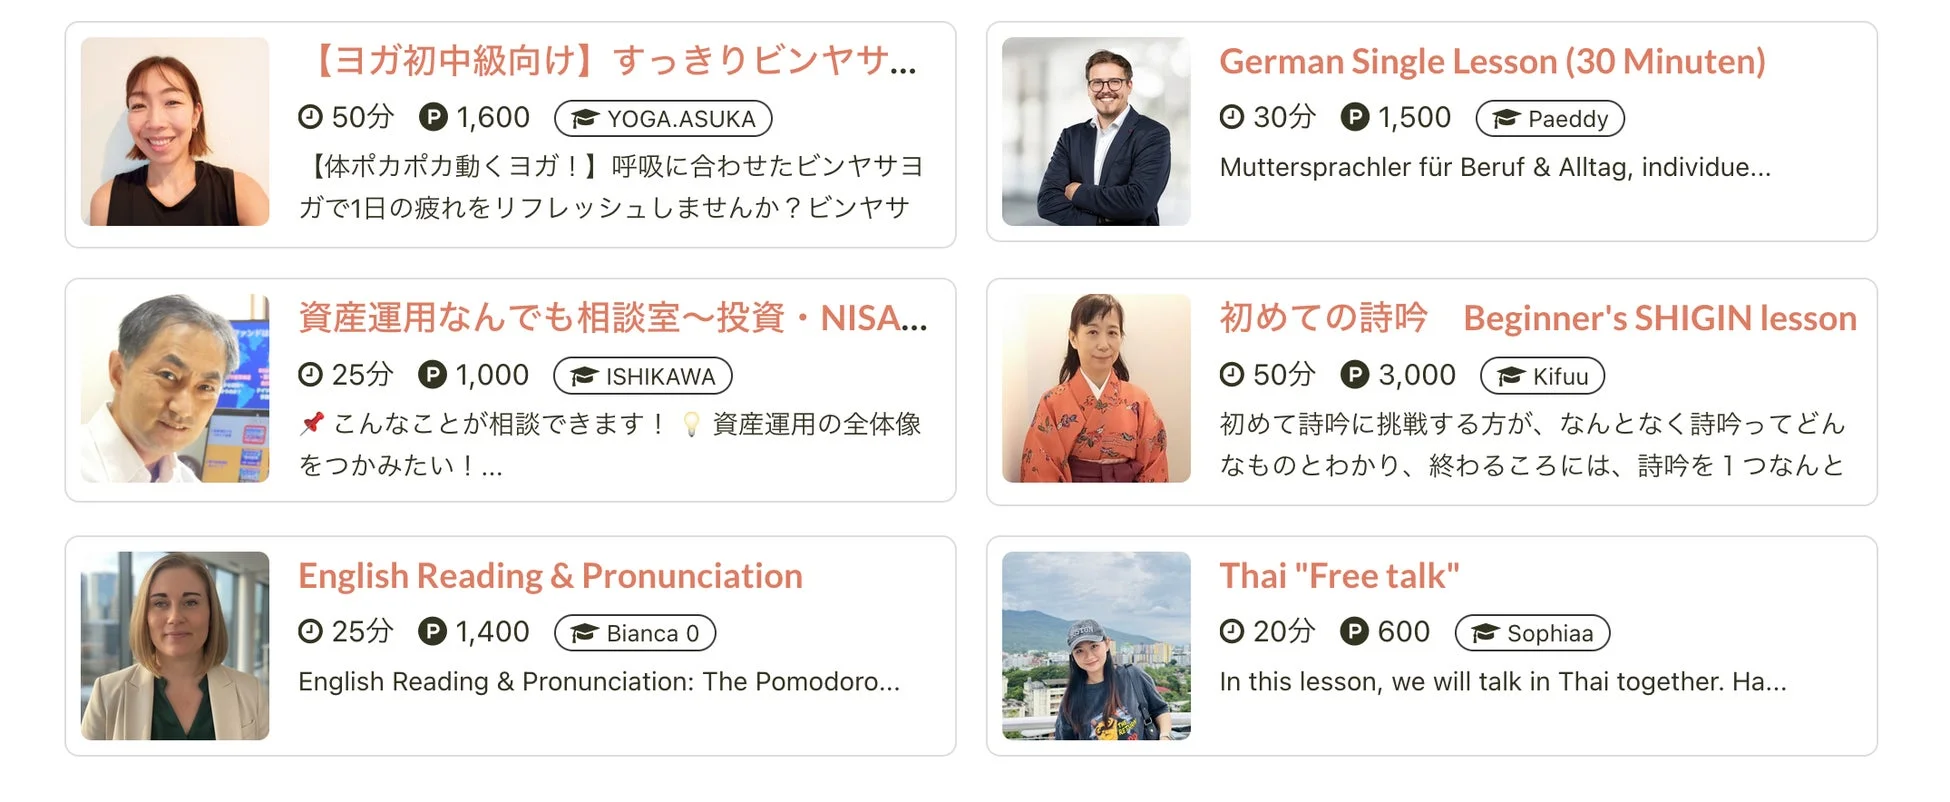Image resolution: width=1950 pixels, height=802 pixels.
Task: Click ISHIKAWA's investment consultation lesson card
Action: tap(510, 389)
